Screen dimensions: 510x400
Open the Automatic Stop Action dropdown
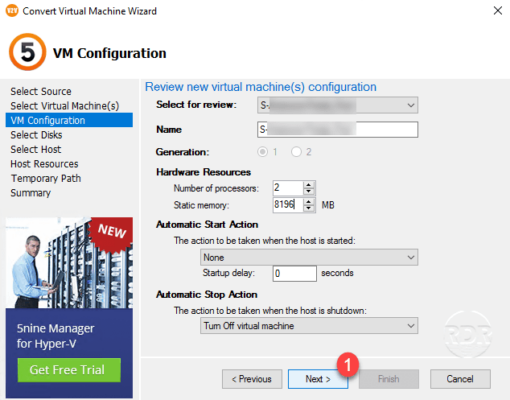pos(309,326)
